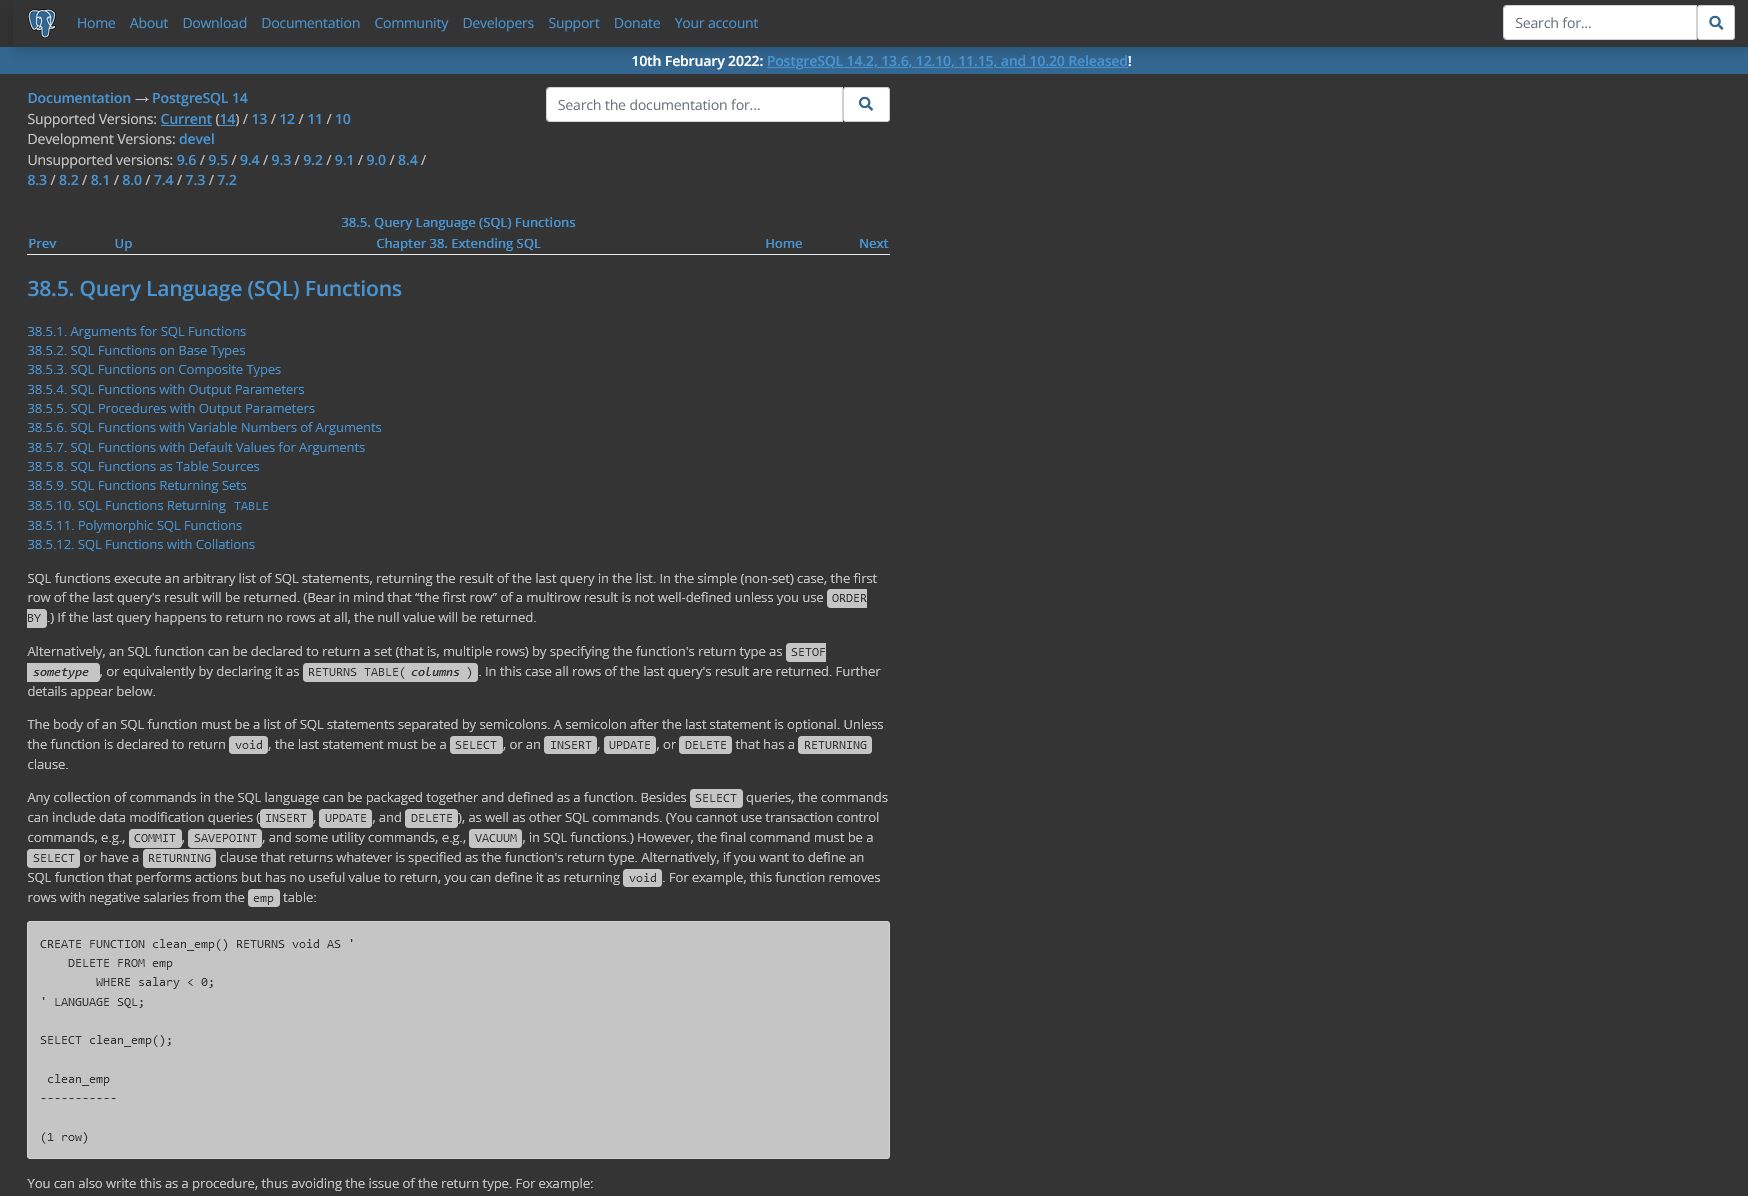Switch to version 11 docs
Screen dimensions: 1748x1196
(x=315, y=119)
